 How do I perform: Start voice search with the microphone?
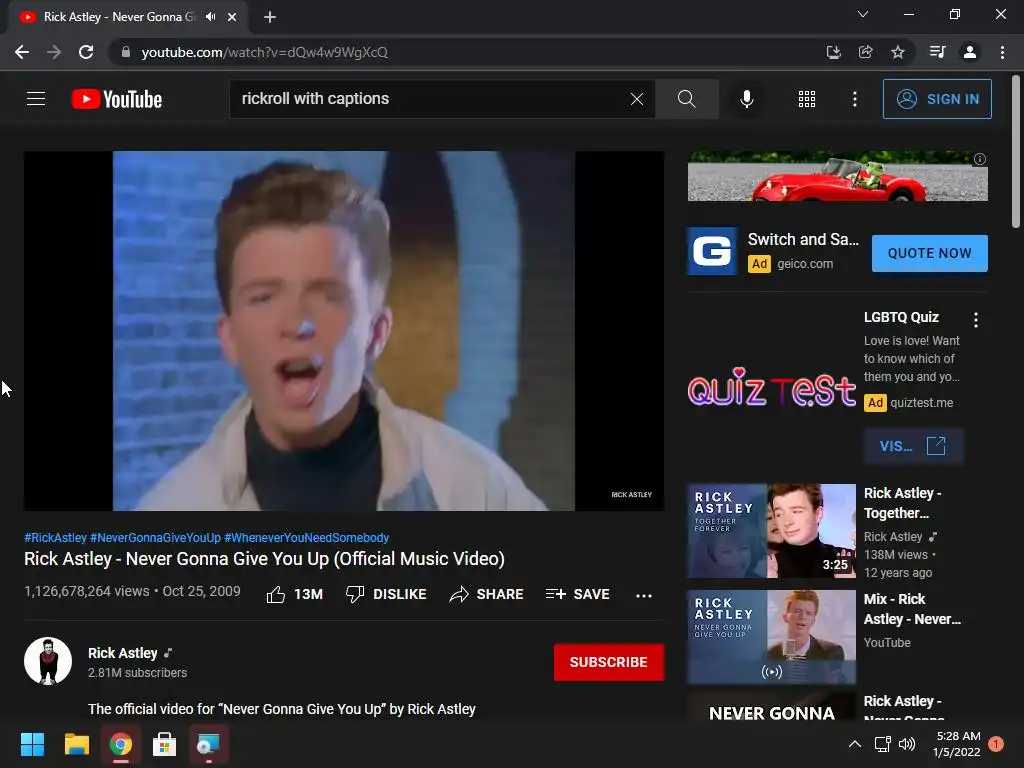coord(746,99)
